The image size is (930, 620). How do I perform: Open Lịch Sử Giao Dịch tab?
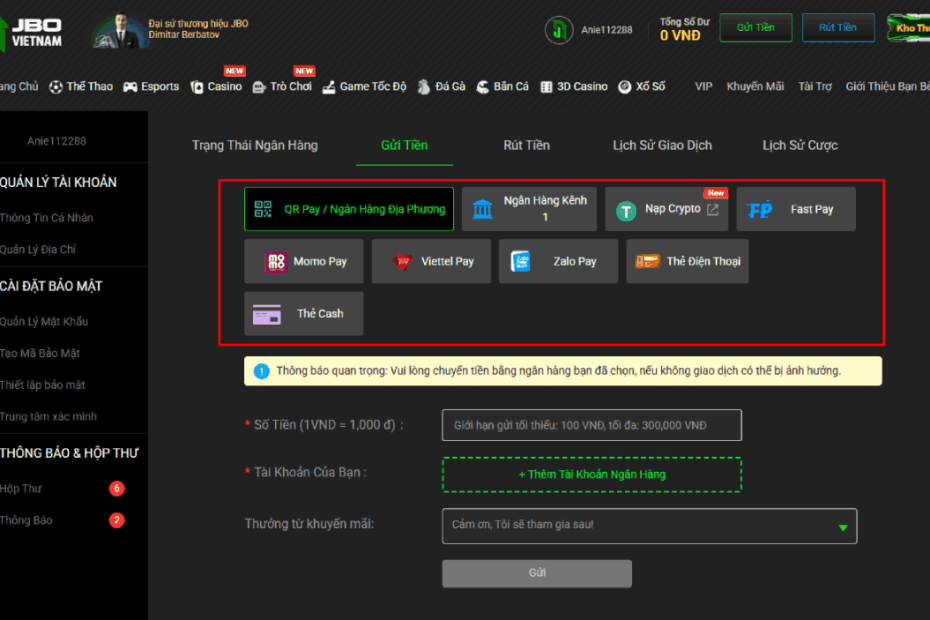663,145
